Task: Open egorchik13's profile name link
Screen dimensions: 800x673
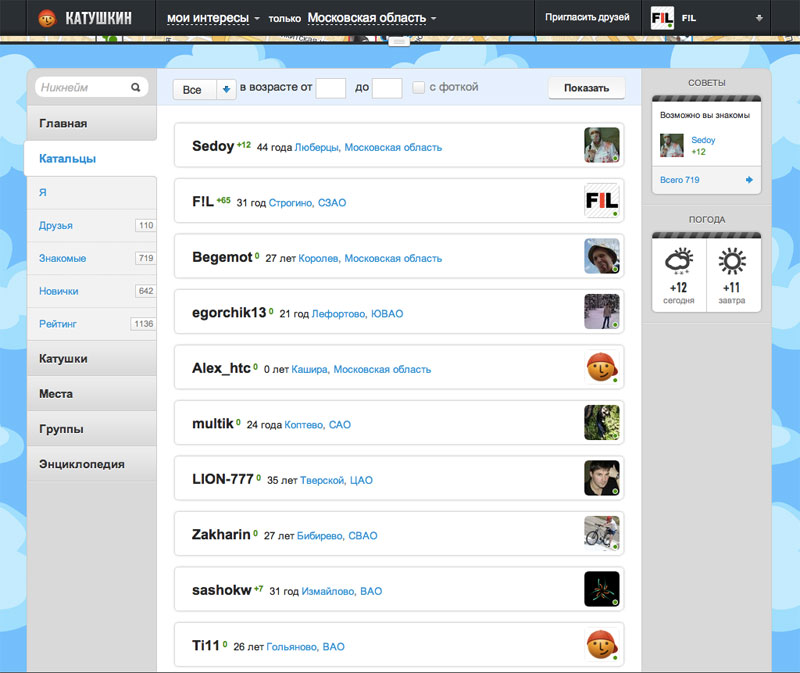Action: 229,312
